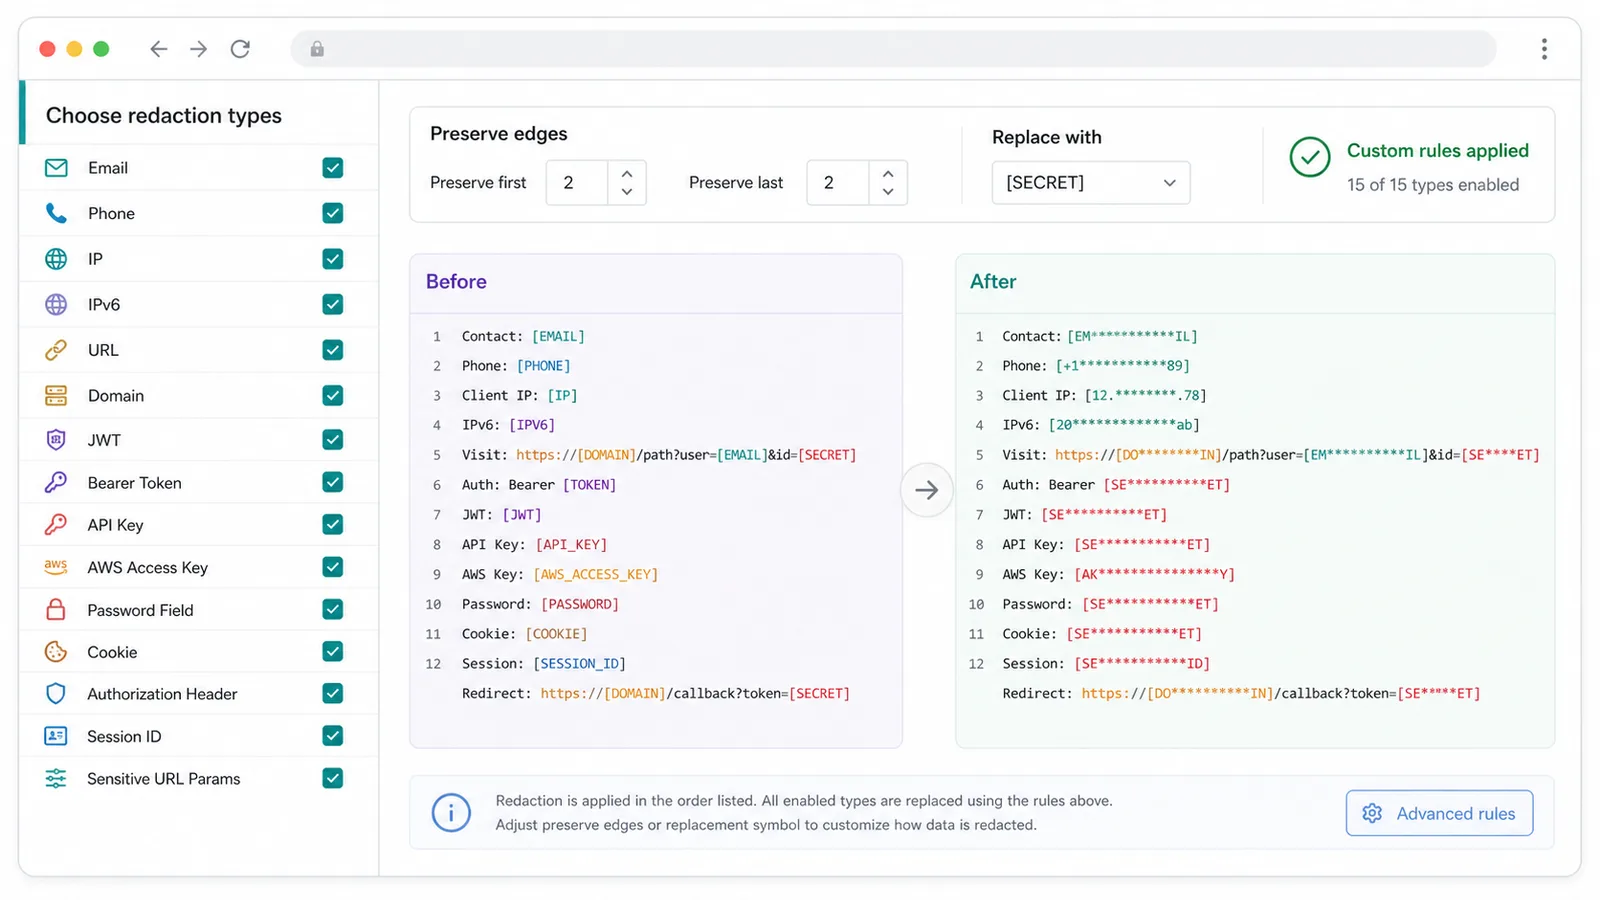This screenshot has width=1600, height=900.
Task: Click the browser back arrow
Action: (x=158, y=49)
